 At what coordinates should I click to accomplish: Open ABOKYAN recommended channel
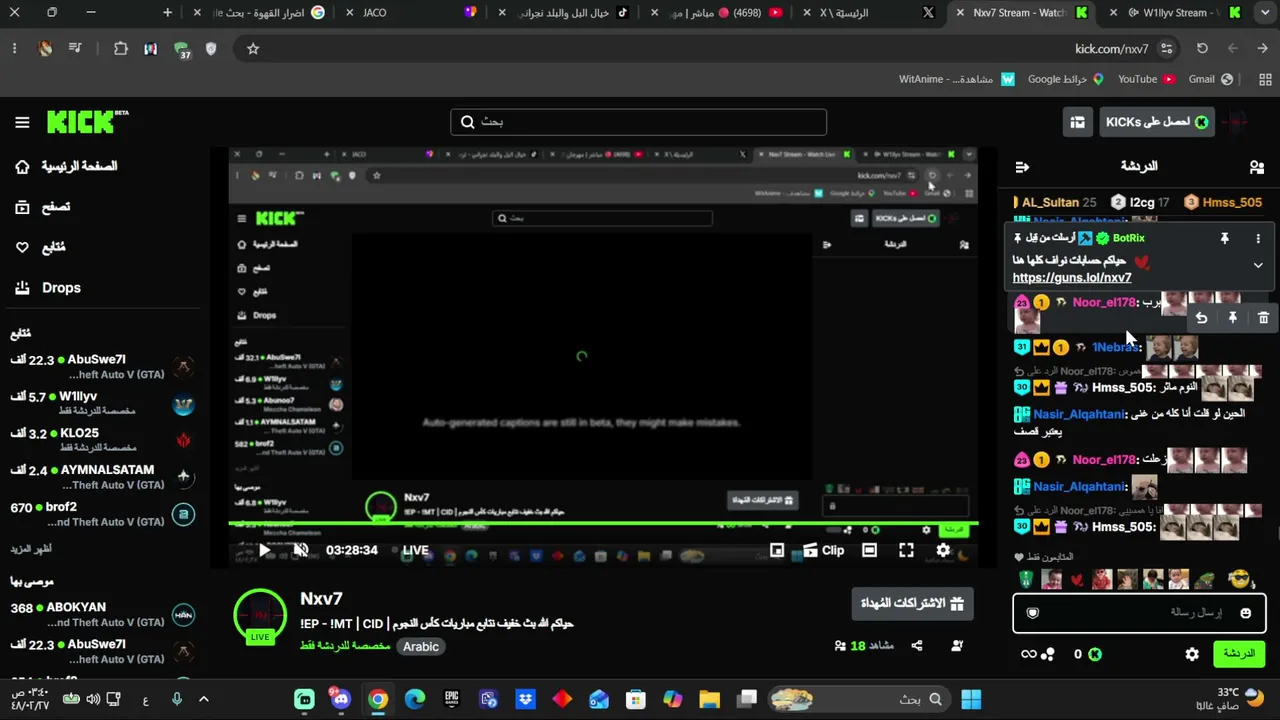click(x=102, y=614)
